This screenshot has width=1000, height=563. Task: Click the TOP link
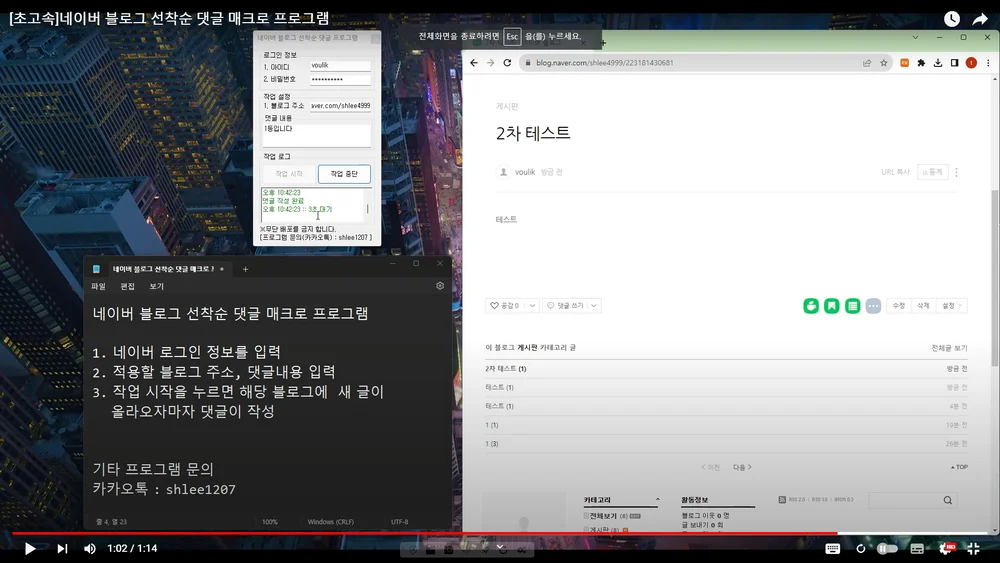point(959,467)
